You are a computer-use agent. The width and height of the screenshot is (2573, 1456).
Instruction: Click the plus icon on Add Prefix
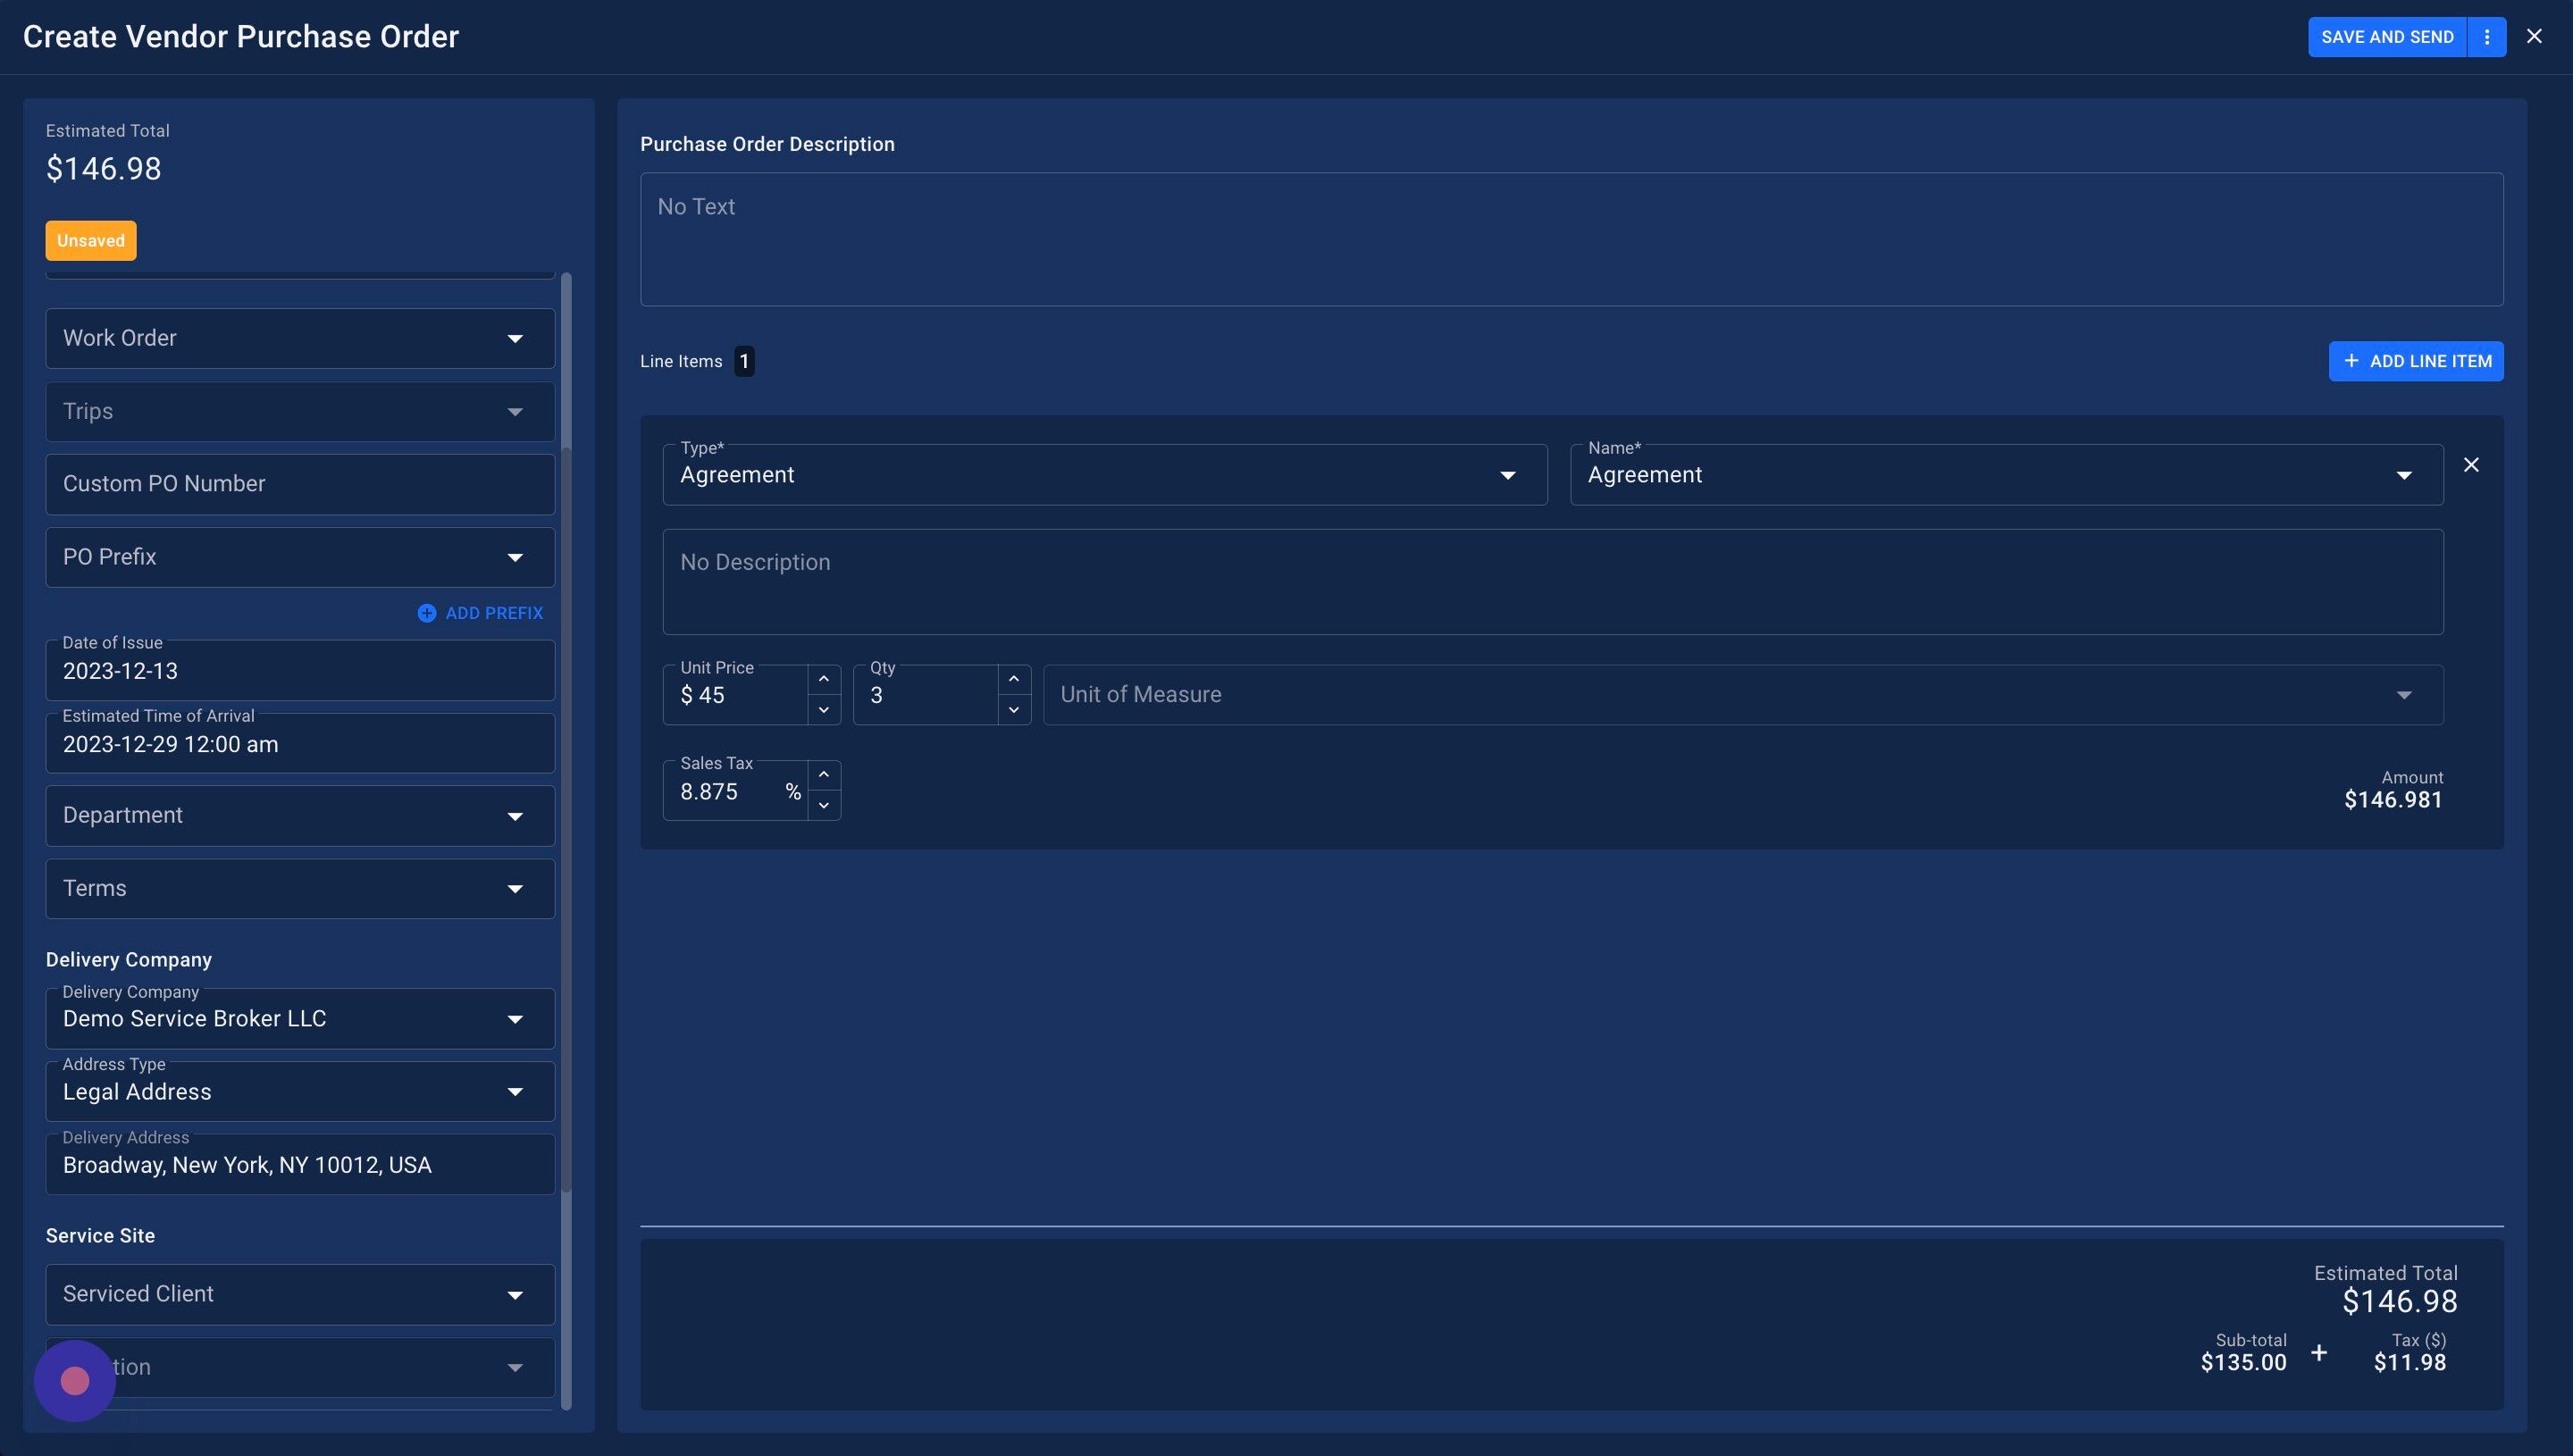(x=427, y=613)
